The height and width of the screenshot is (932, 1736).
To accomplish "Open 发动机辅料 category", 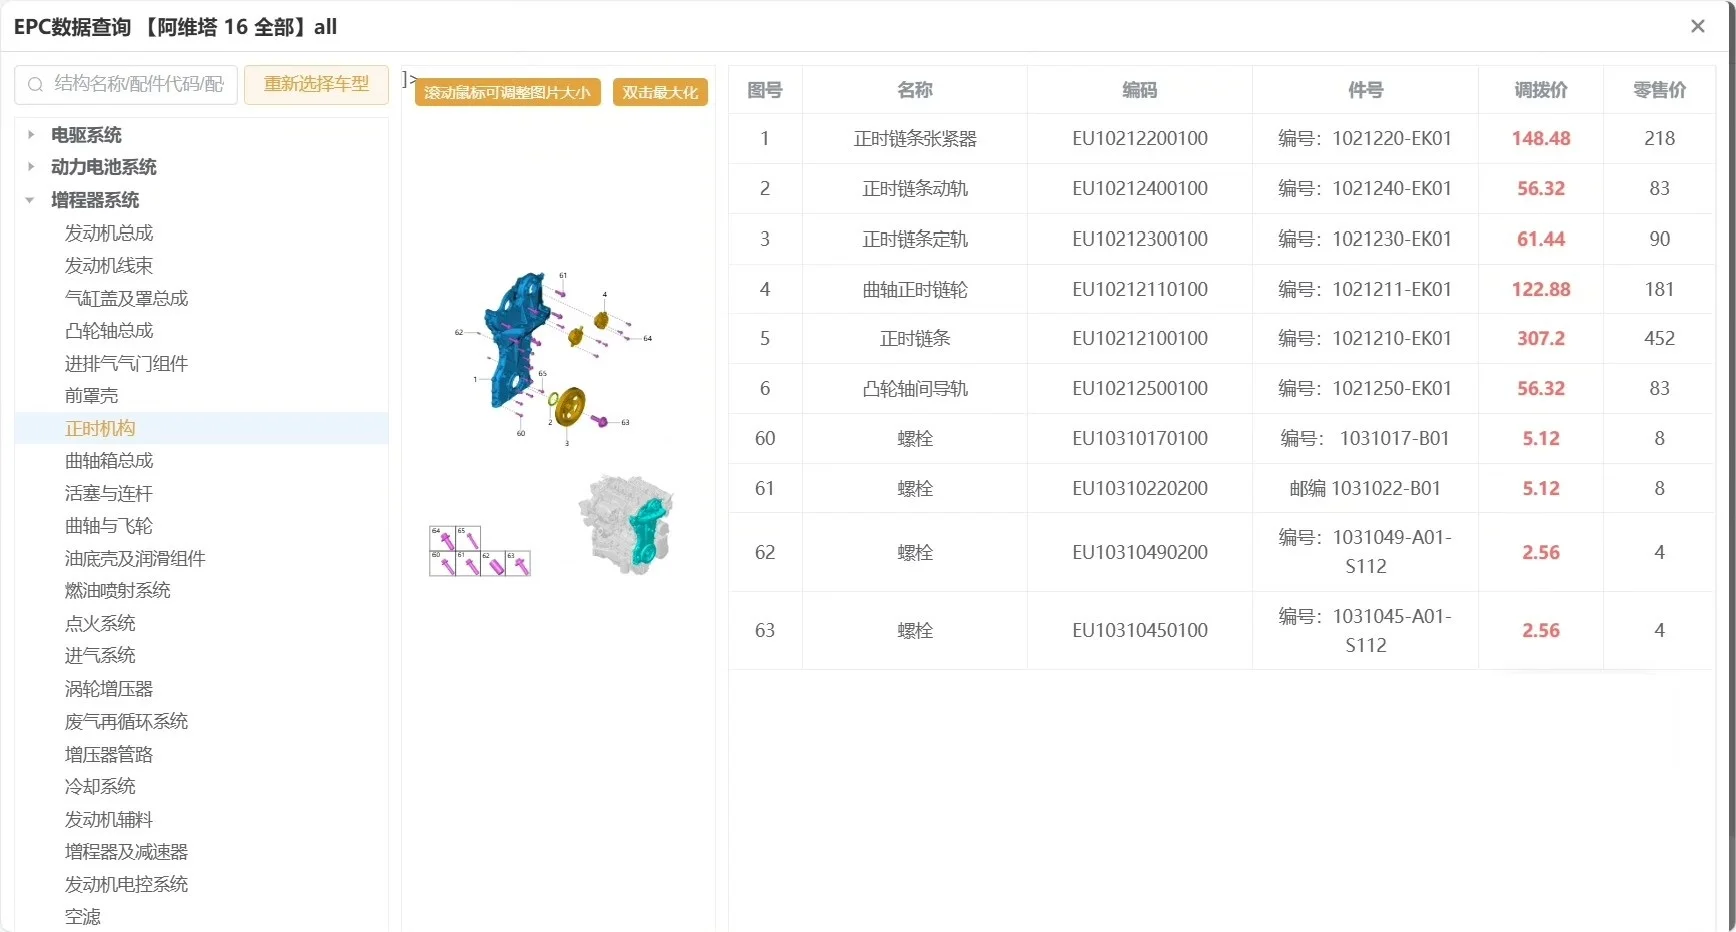I will click(109, 820).
